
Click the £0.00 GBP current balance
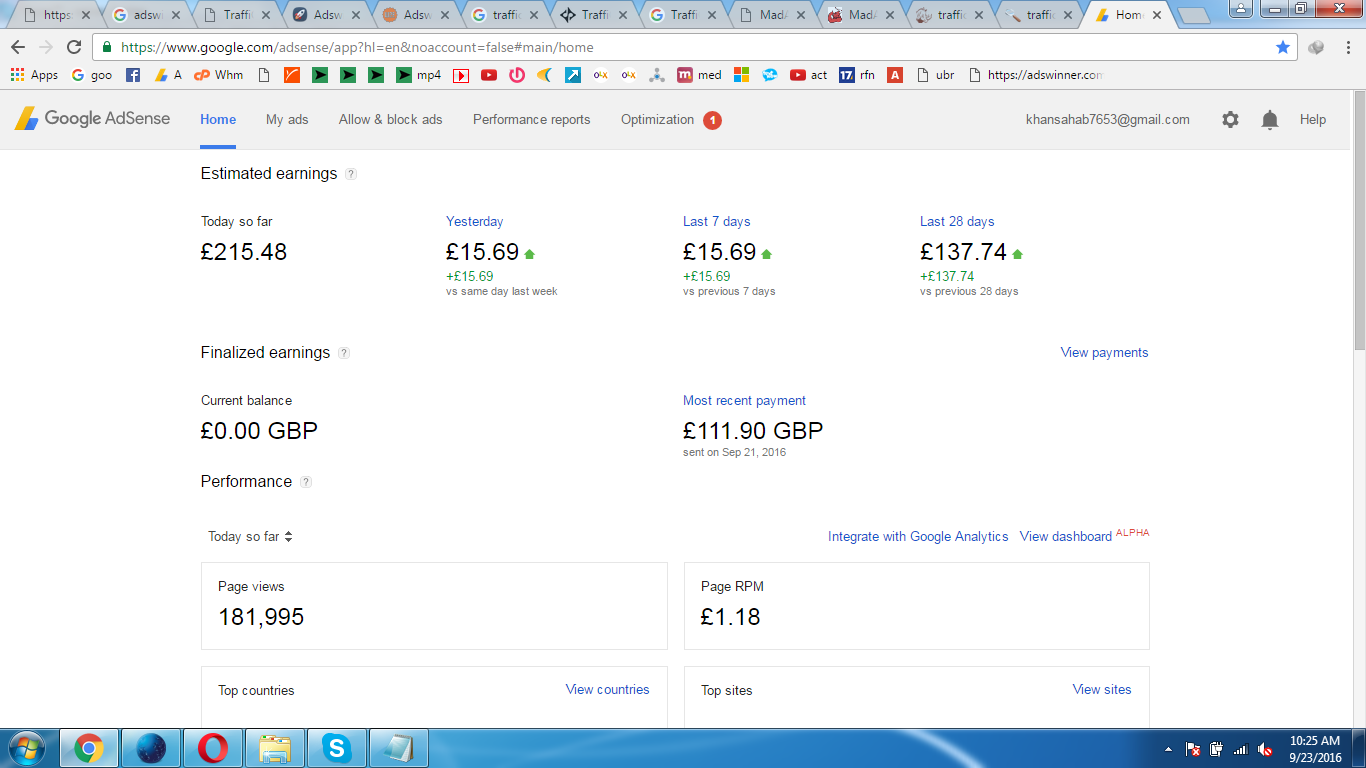pos(259,431)
